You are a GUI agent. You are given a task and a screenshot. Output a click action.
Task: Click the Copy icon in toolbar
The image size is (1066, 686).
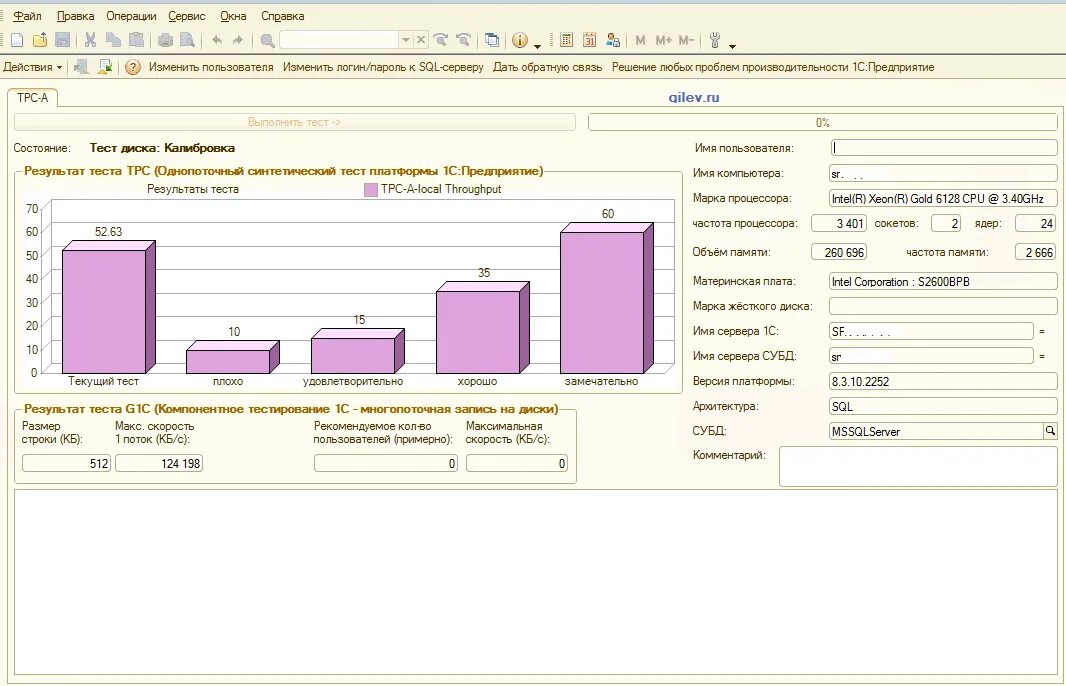point(113,40)
